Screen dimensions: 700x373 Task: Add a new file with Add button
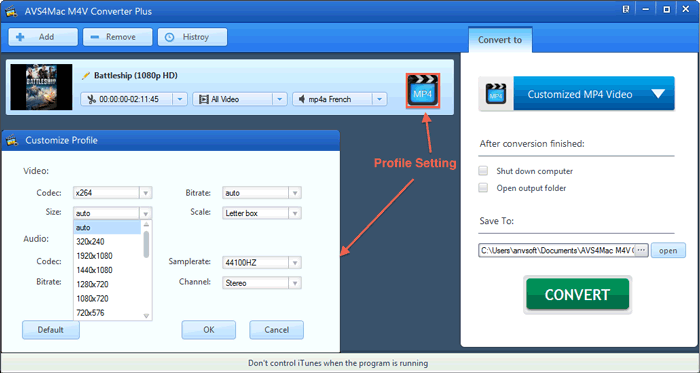tap(43, 37)
